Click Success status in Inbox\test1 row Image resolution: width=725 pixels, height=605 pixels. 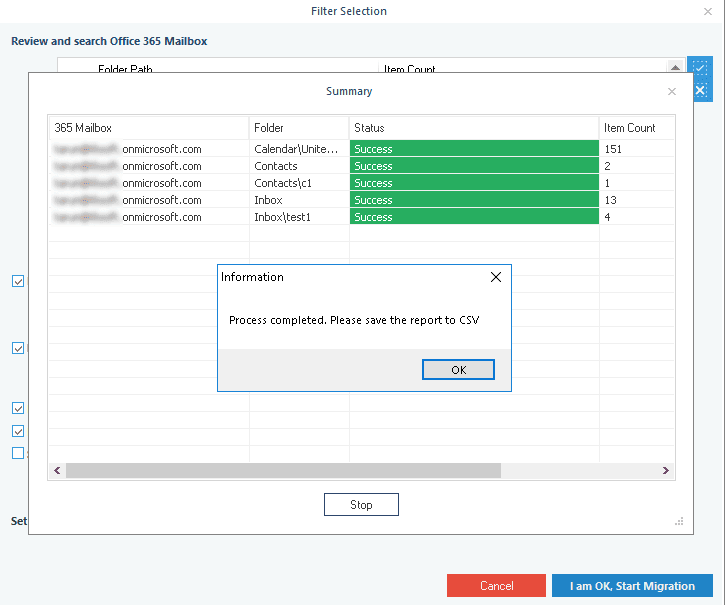pyautogui.click(x=474, y=217)
